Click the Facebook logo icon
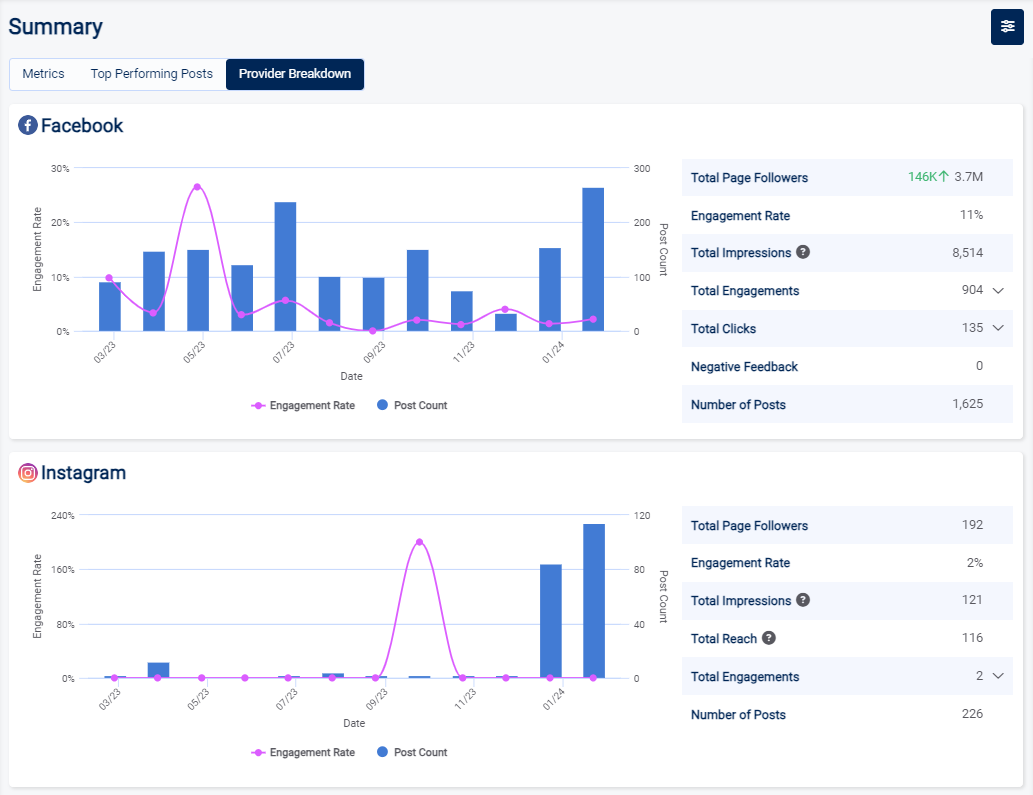Viewport: 1033px width, 795px height. [28, 126]
